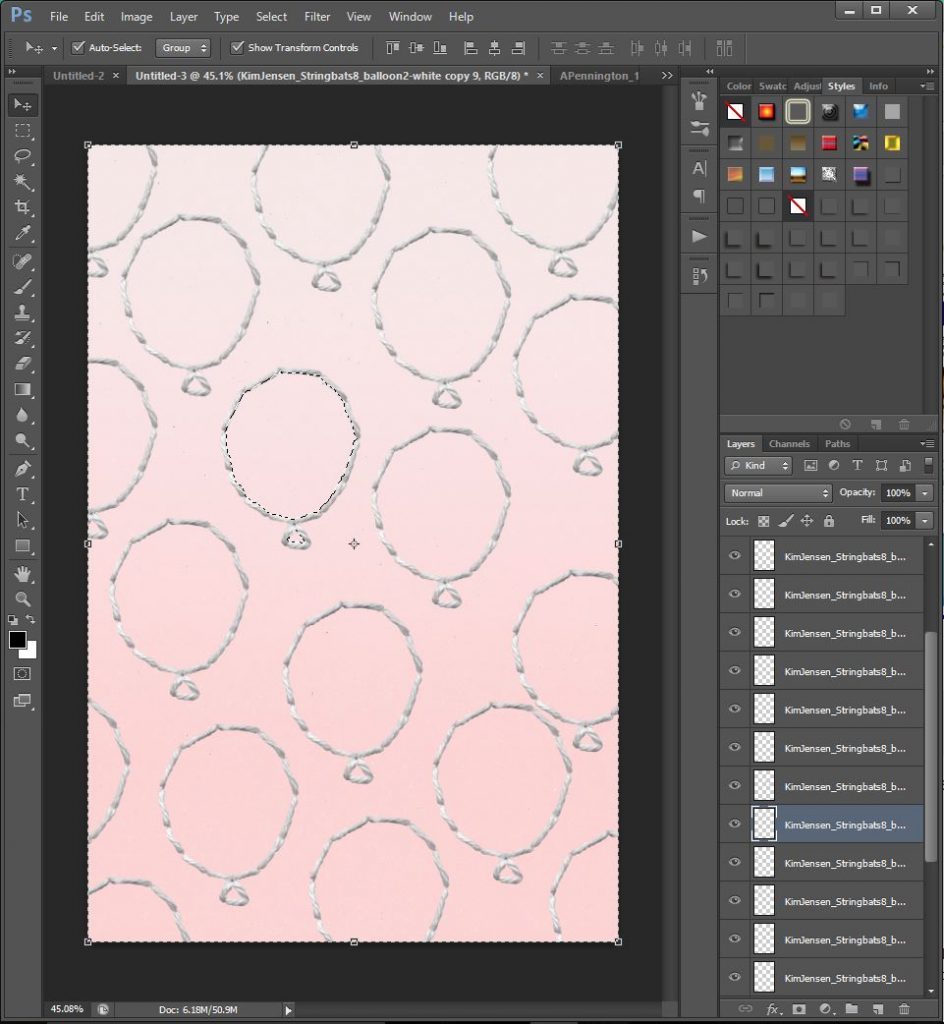Toggle lock image pixels brush icon
The height and width of the screenshot is (1024, 944).
[x=786, y=521]
